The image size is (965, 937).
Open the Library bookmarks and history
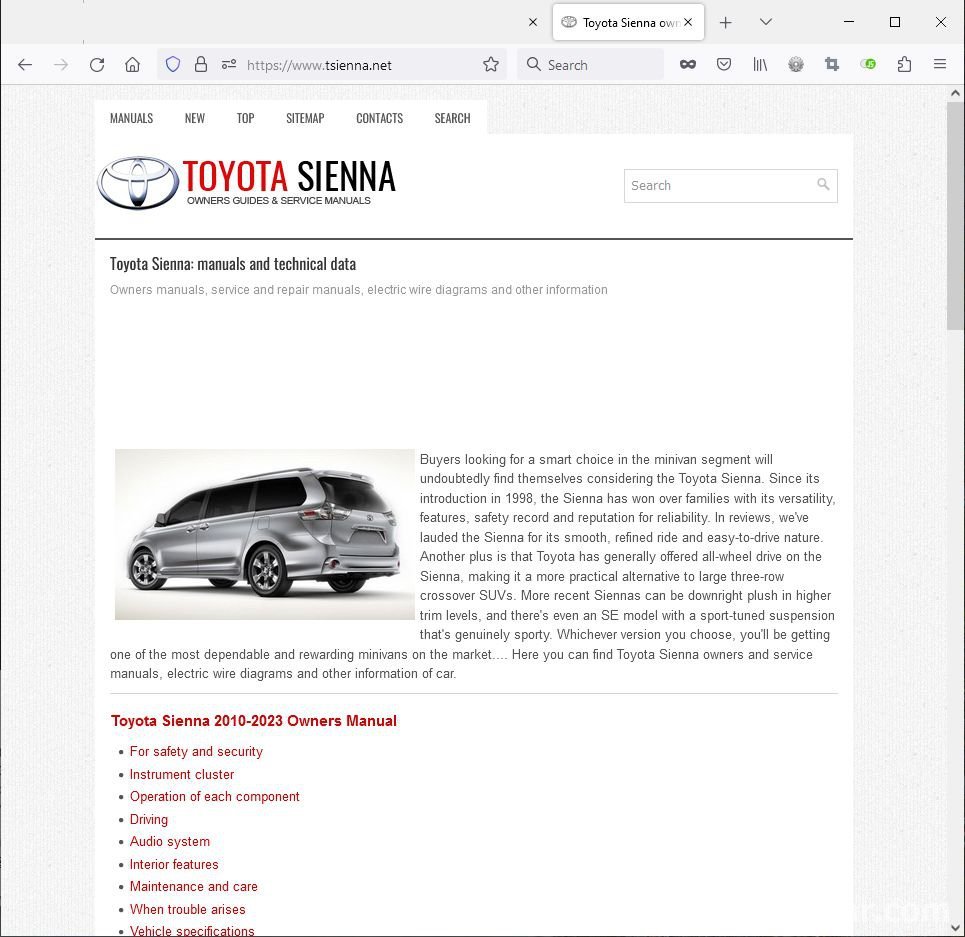point(760,64)
